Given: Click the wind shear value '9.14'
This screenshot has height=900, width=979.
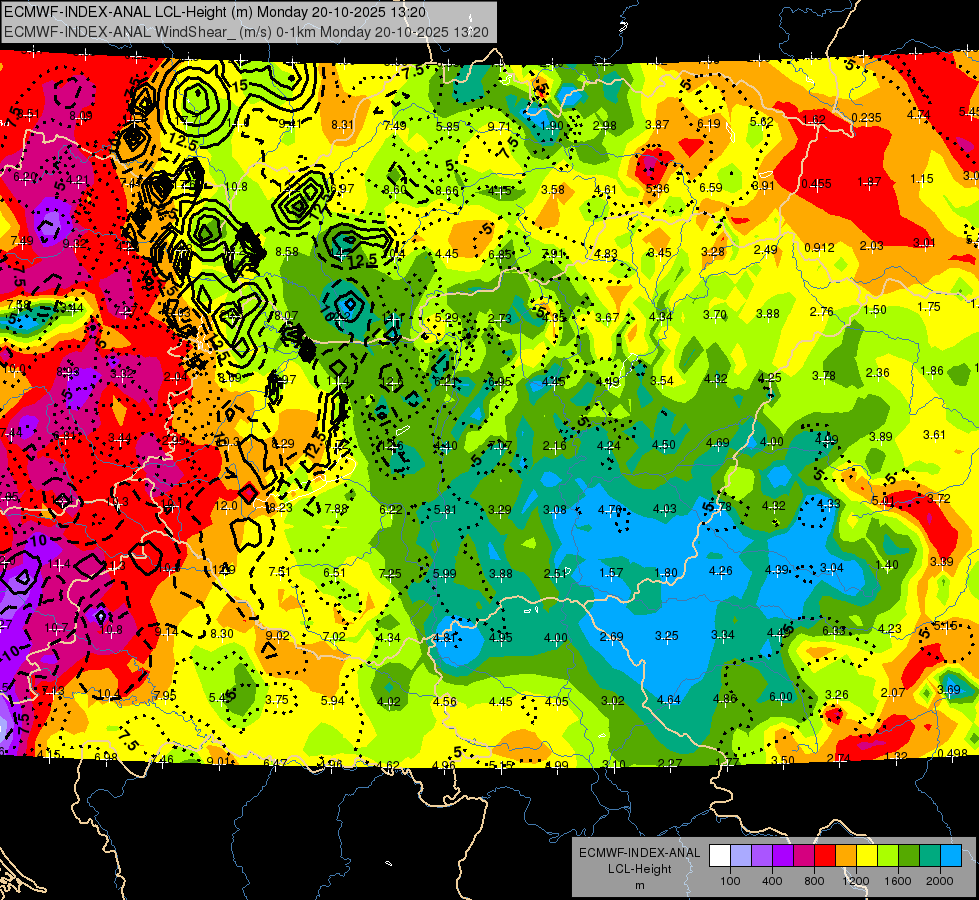Looking at the screenshot, I should [x=166, y=631].
